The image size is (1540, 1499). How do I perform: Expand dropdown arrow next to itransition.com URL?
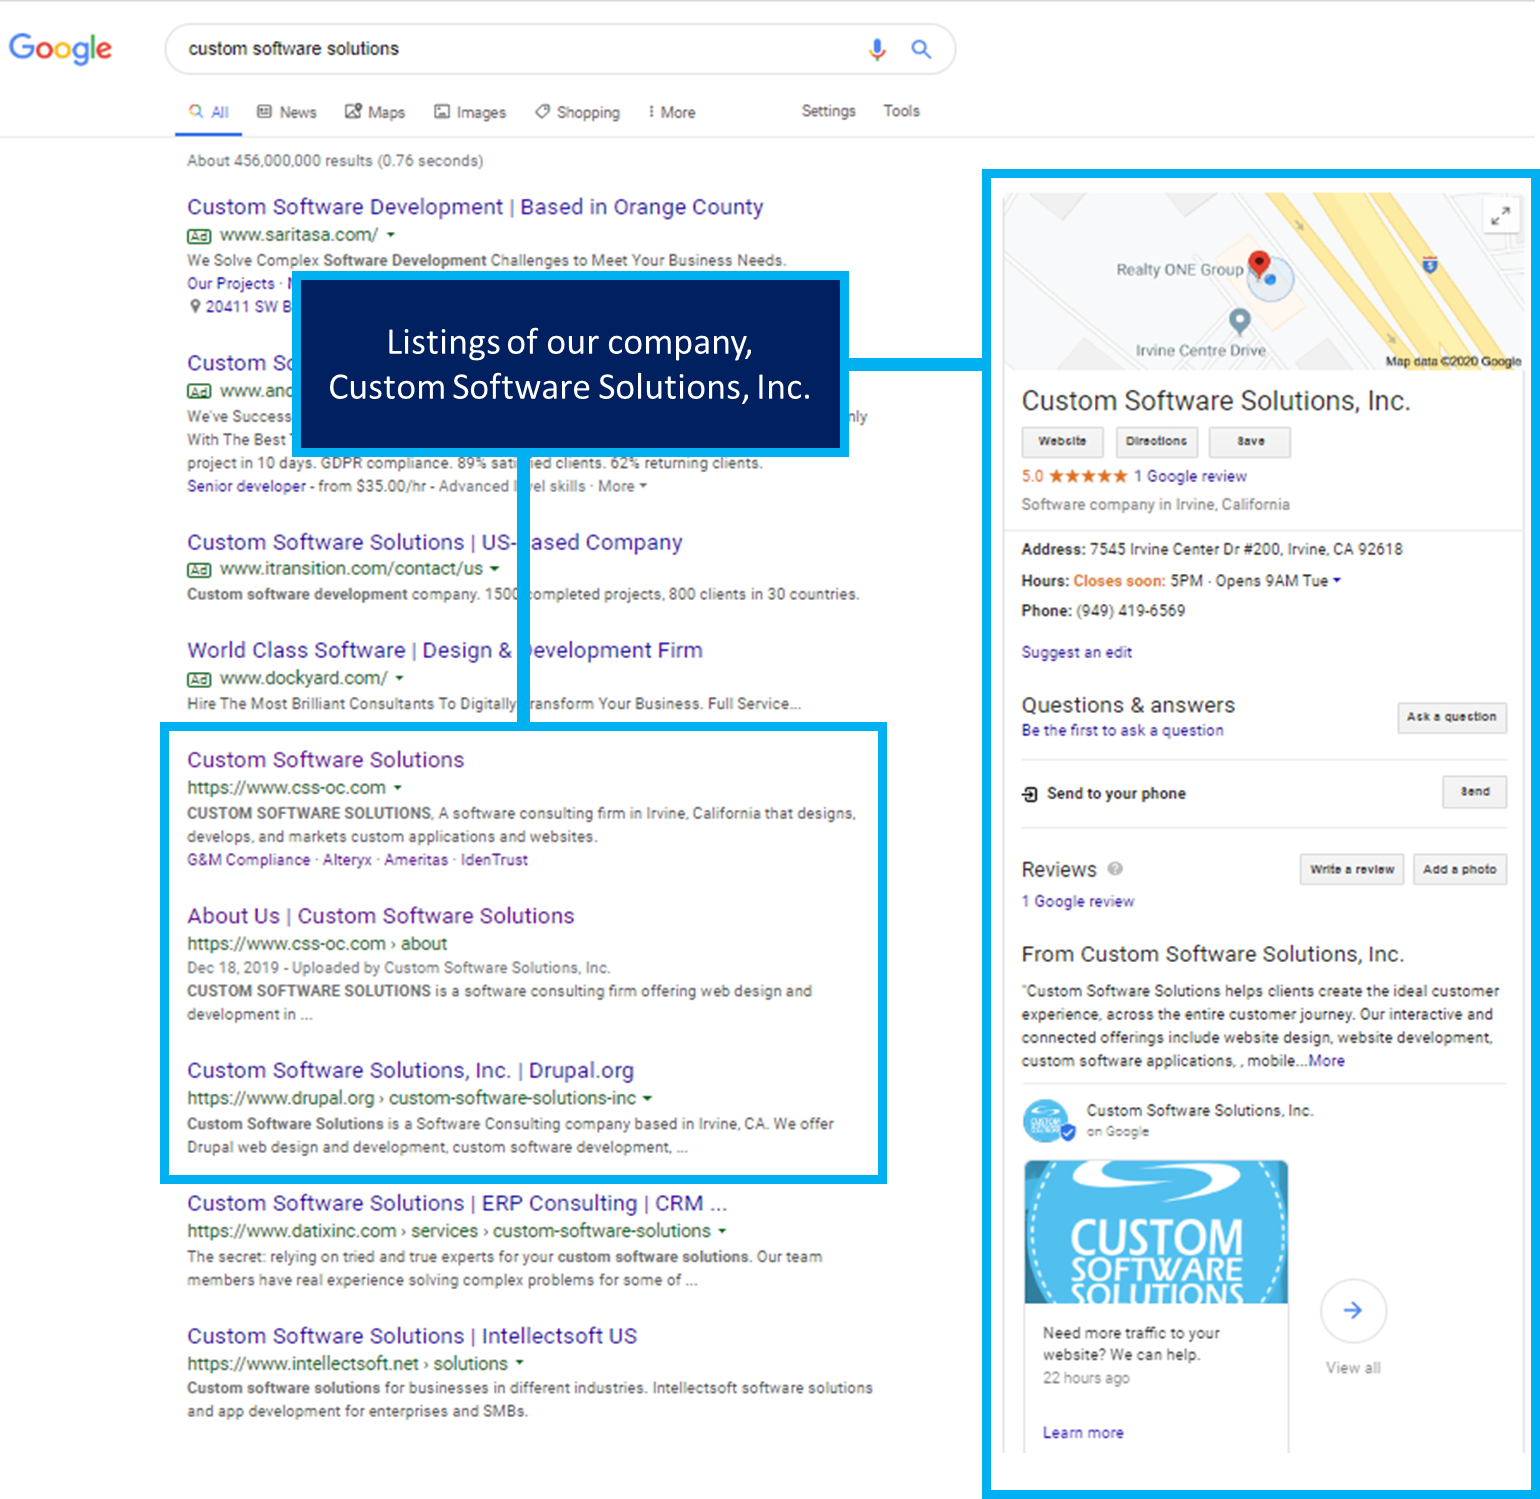tap(494, 569)
